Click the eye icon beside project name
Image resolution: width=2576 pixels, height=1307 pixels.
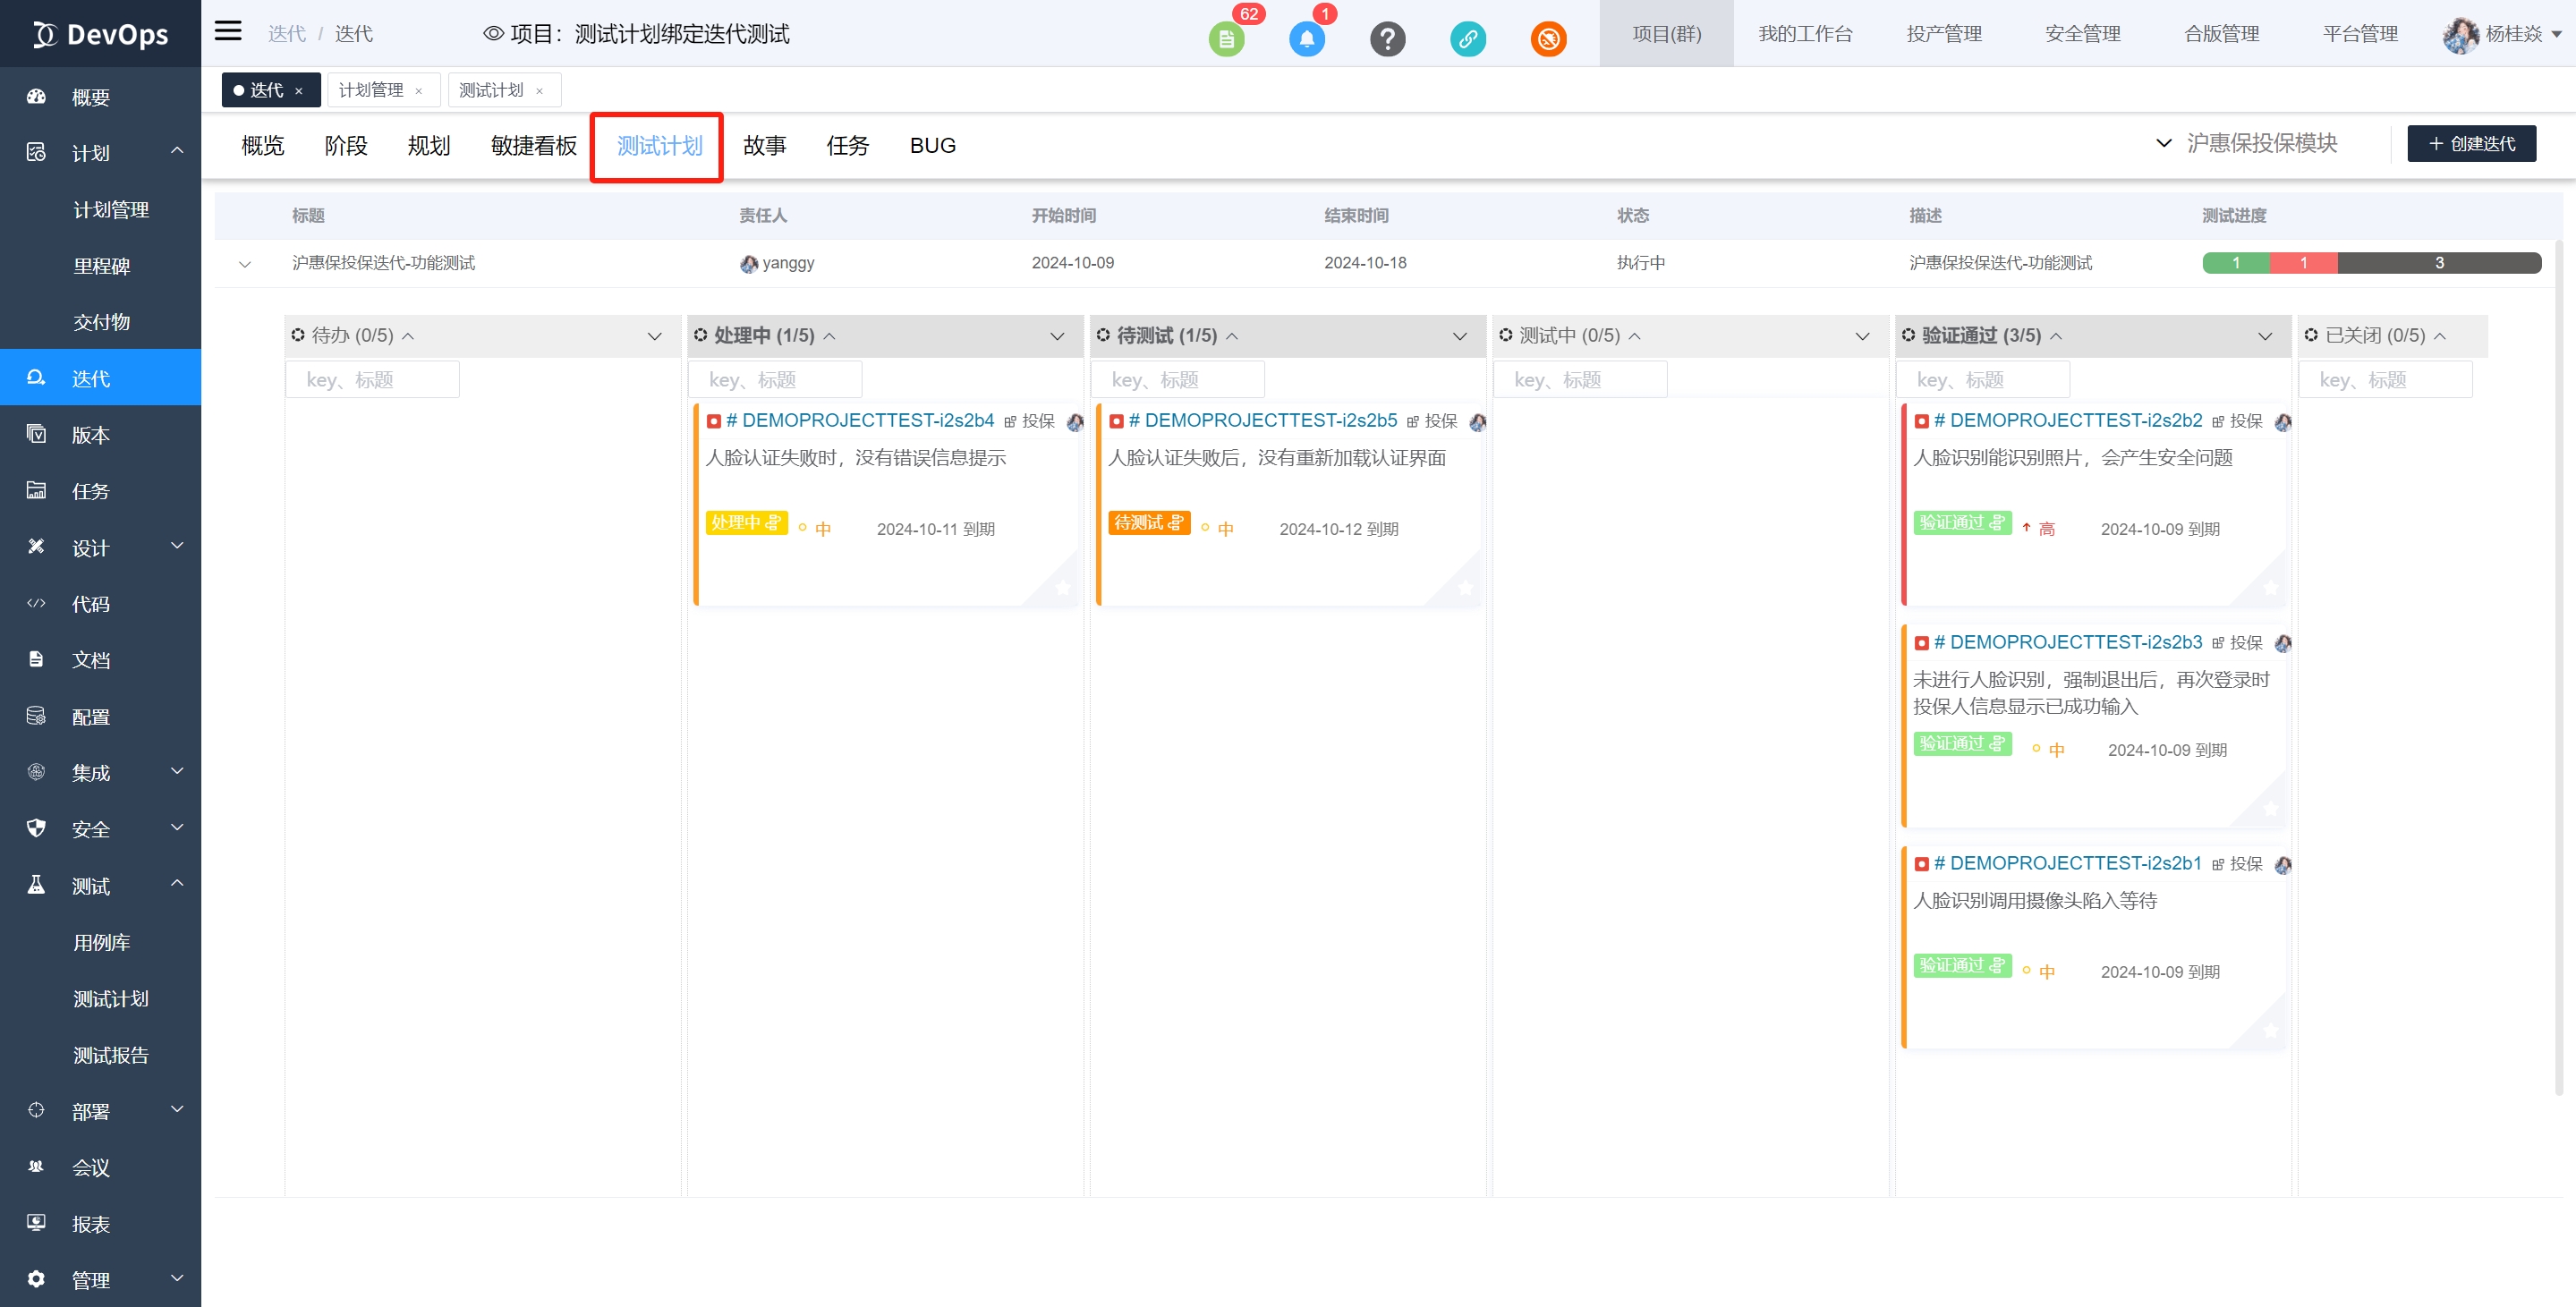(493, 34)
